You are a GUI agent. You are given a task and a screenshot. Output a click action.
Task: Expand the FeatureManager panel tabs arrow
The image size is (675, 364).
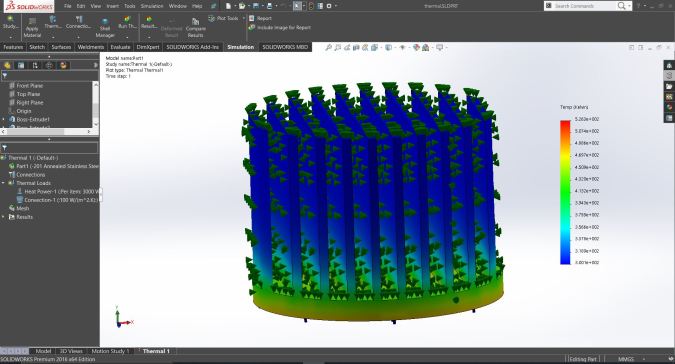[x=96, y=65]
